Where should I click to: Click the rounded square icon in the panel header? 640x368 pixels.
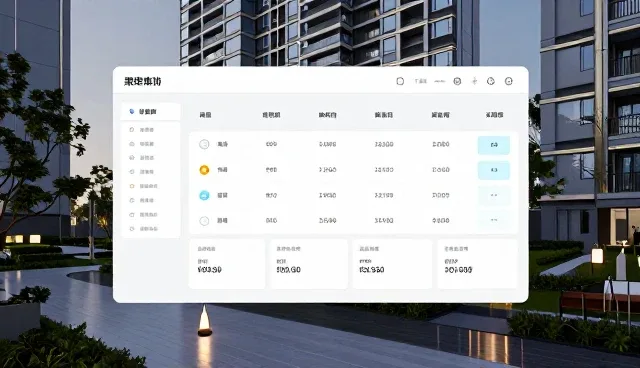tap(400, 81)
